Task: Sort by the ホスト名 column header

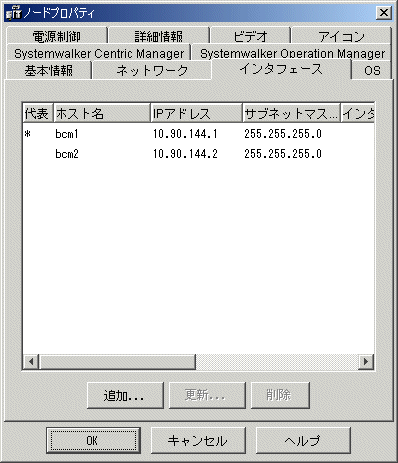Action: point(102,113)
